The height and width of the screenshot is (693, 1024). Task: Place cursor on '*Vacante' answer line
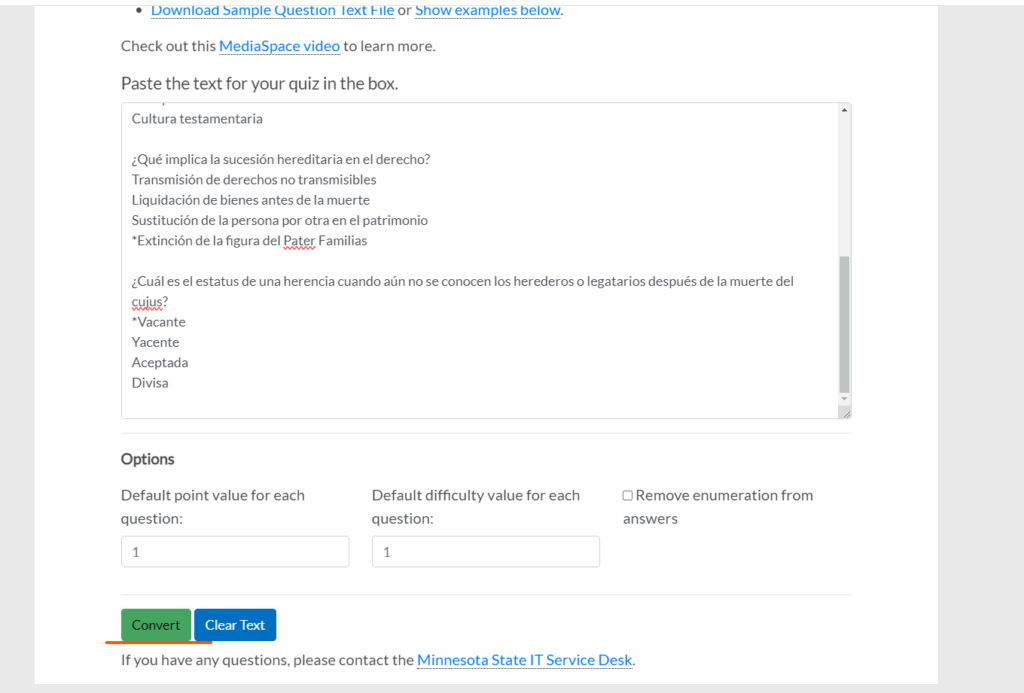[159, 322]
